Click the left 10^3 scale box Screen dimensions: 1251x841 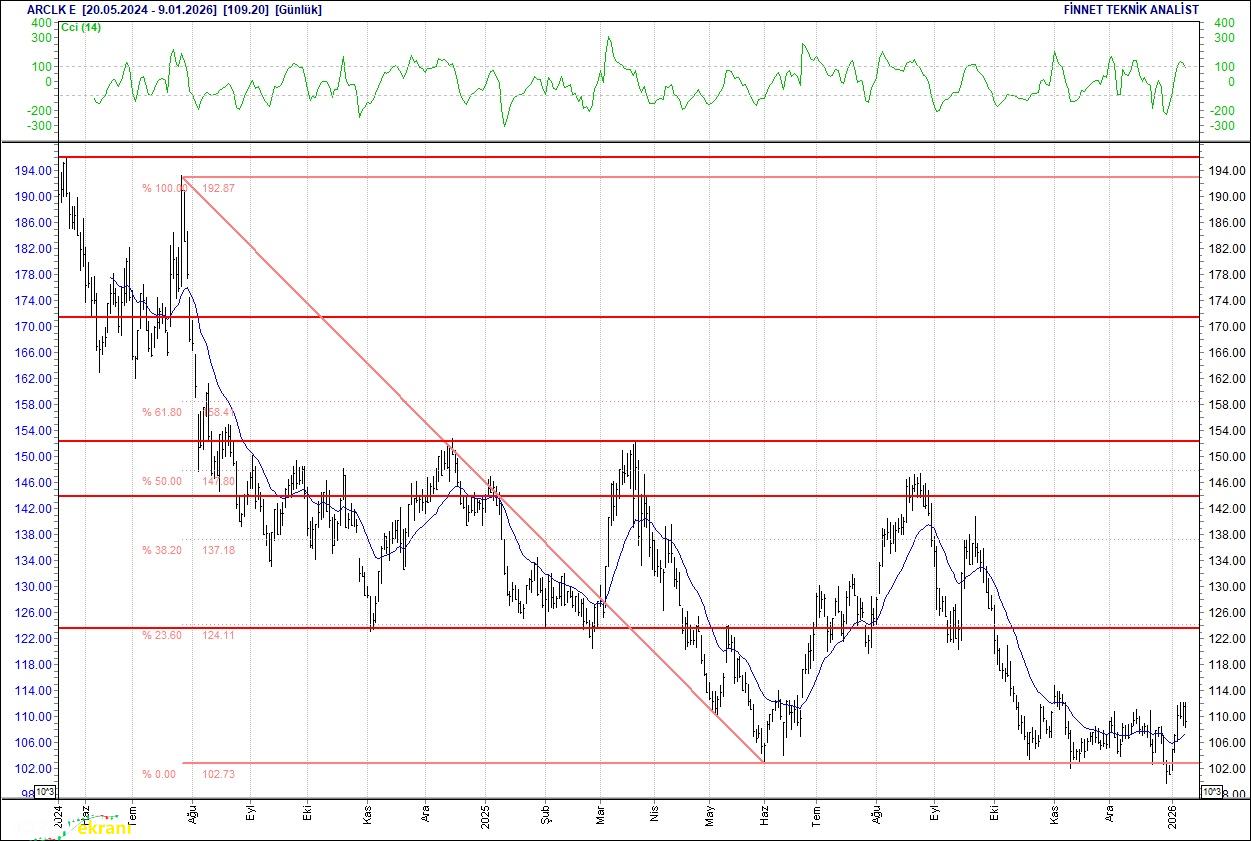click(45, 792)
